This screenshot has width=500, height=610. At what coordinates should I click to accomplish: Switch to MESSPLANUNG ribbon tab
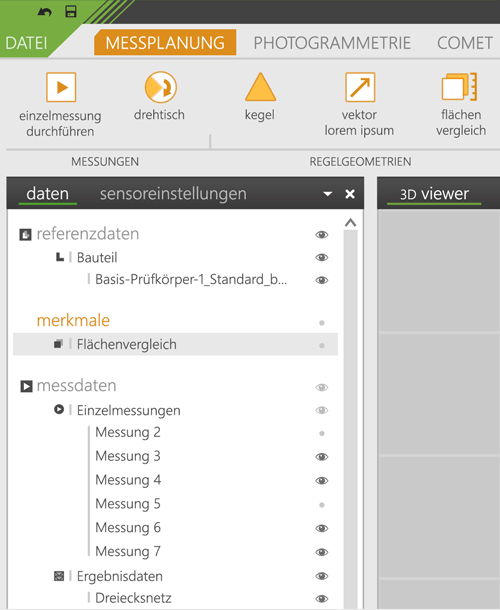click(x=165, y=42)
